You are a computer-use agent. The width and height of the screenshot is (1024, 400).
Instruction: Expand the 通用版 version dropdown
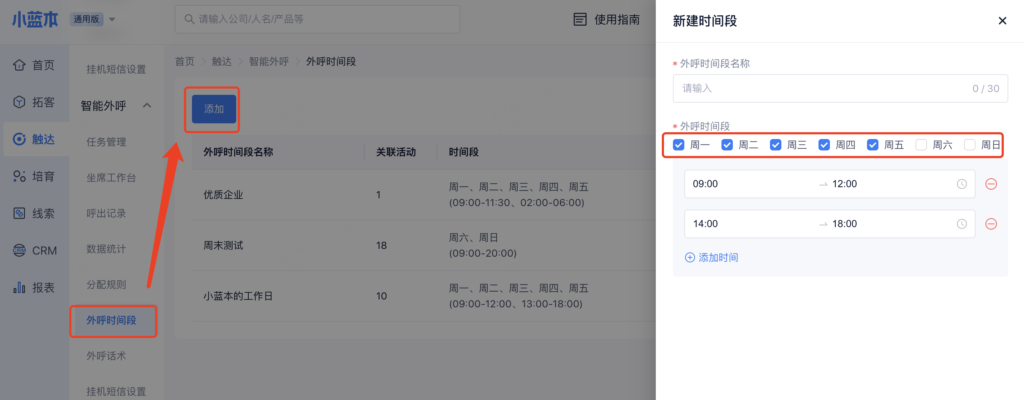tap(111, 19)
